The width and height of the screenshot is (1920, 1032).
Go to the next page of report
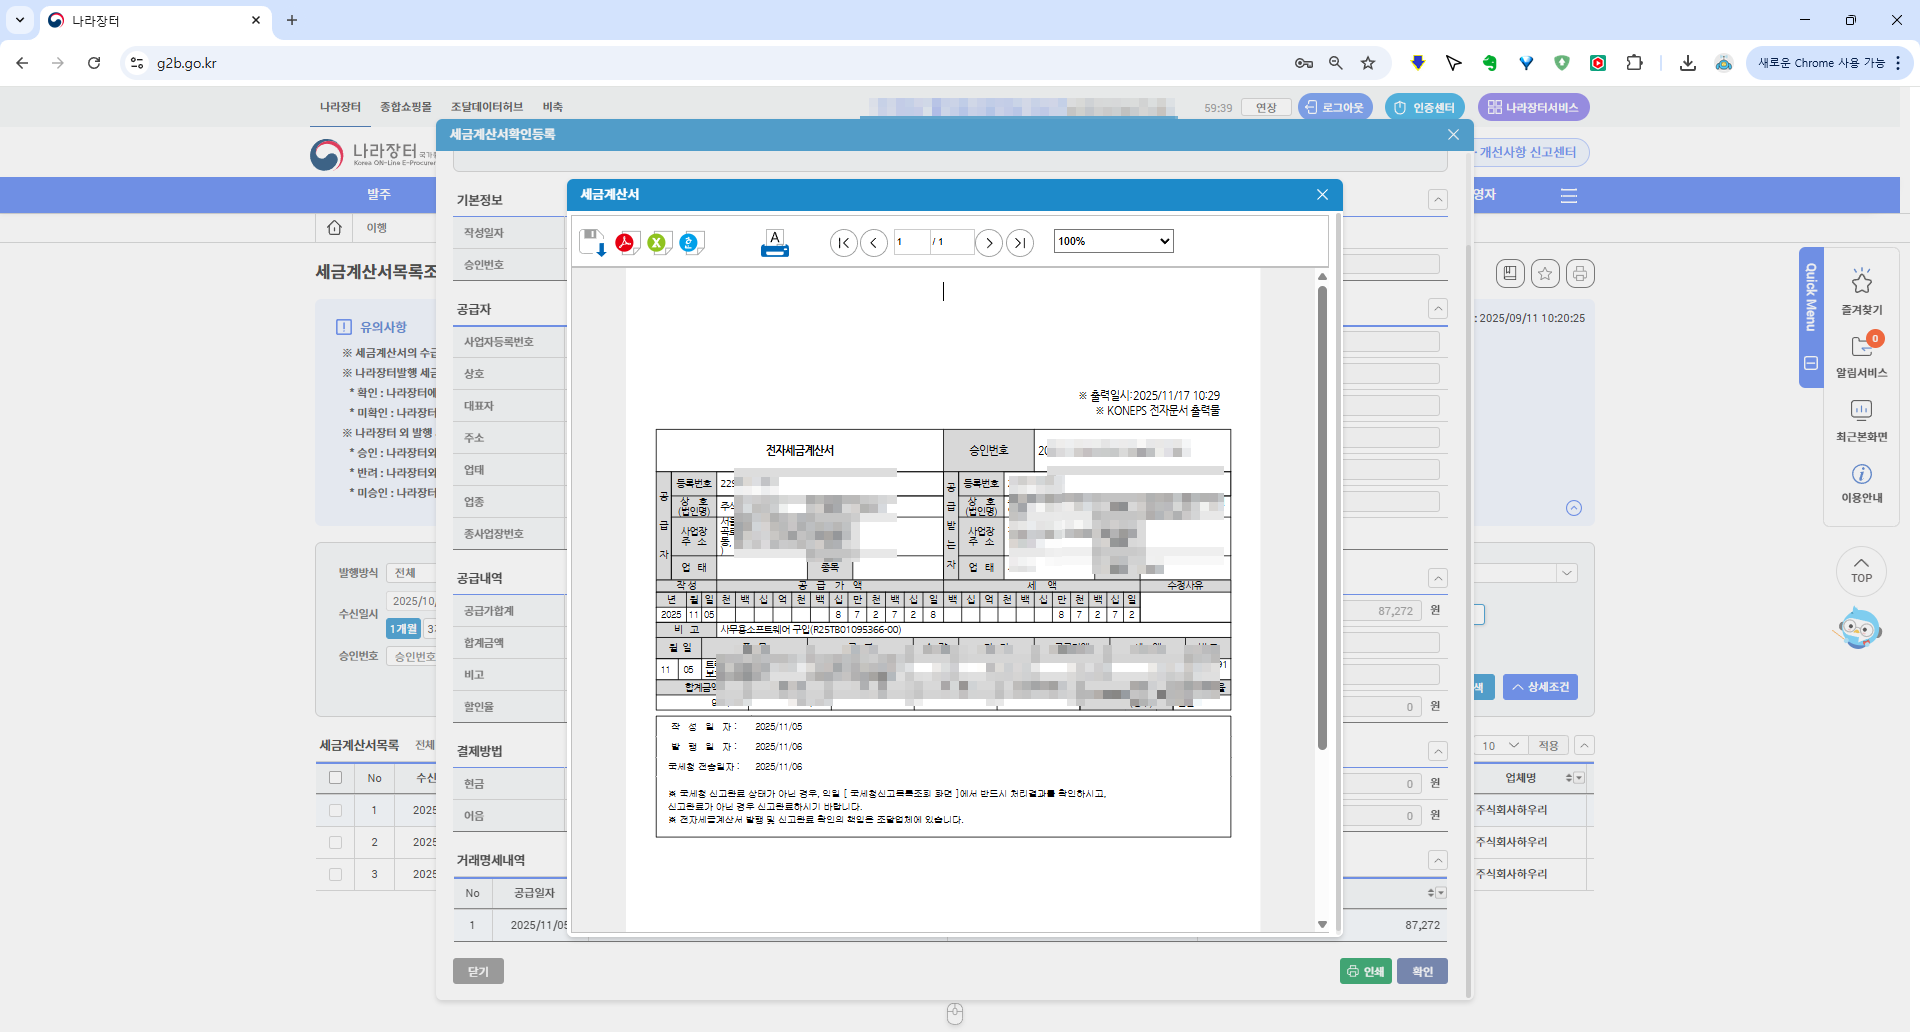click(988, 242)
